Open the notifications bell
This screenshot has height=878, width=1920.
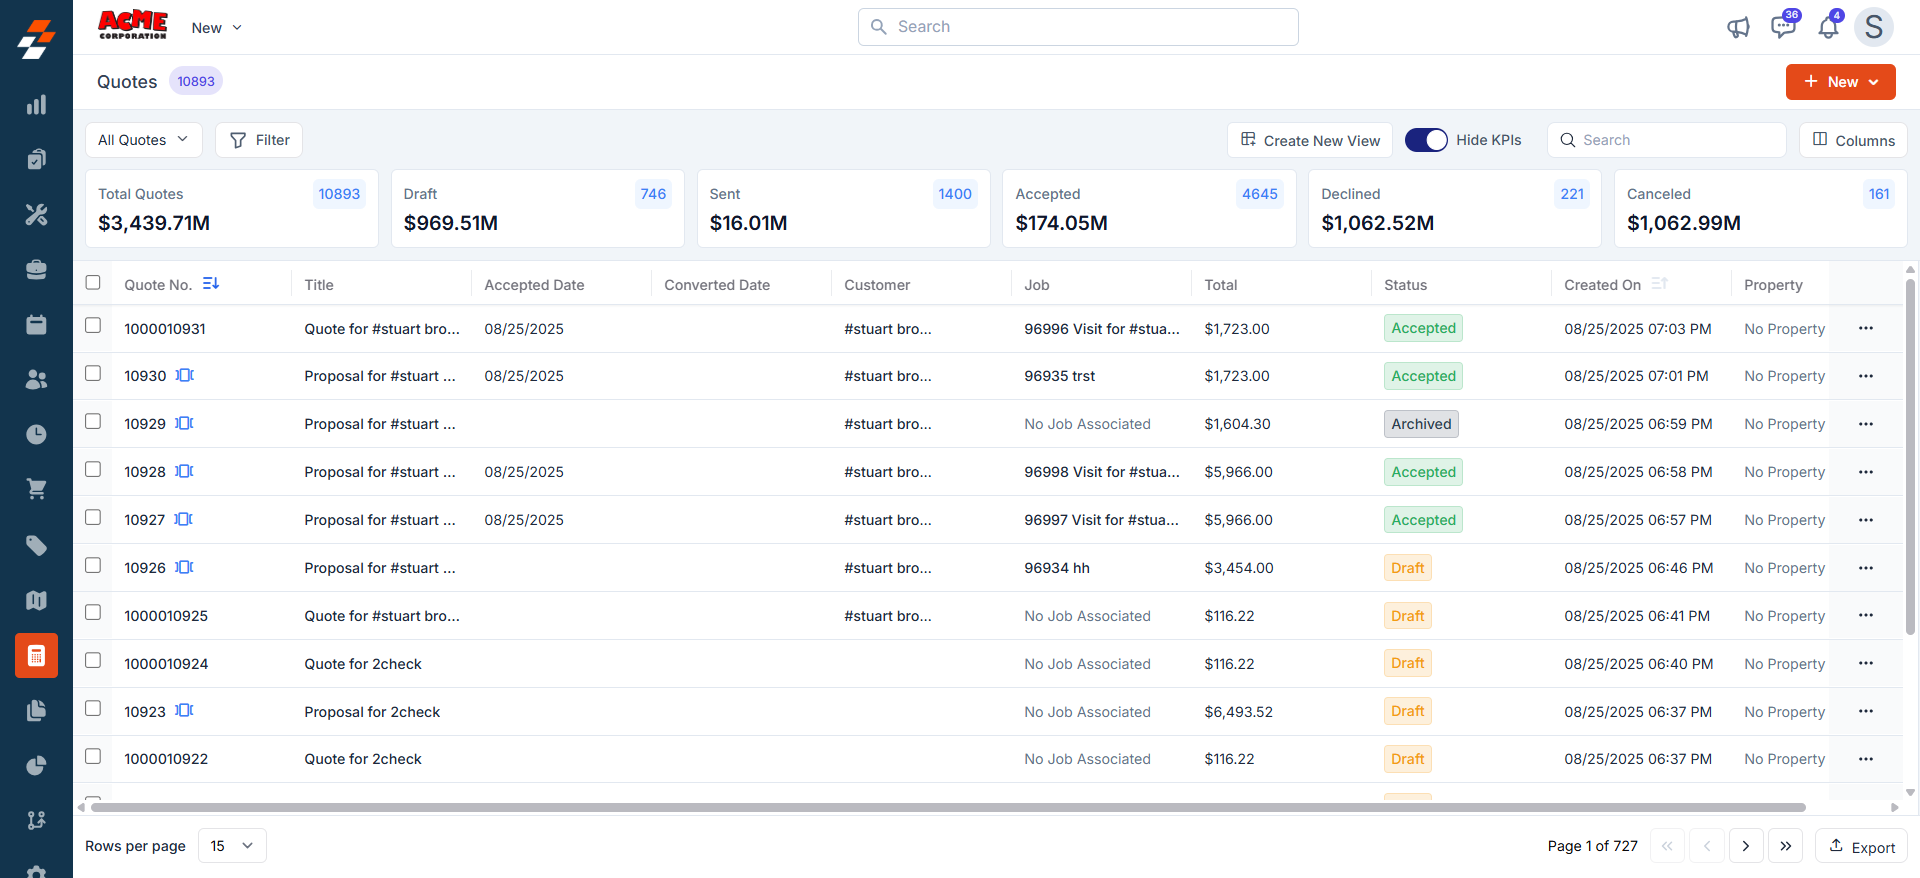pyautogui.click(x=1828, y=27)
